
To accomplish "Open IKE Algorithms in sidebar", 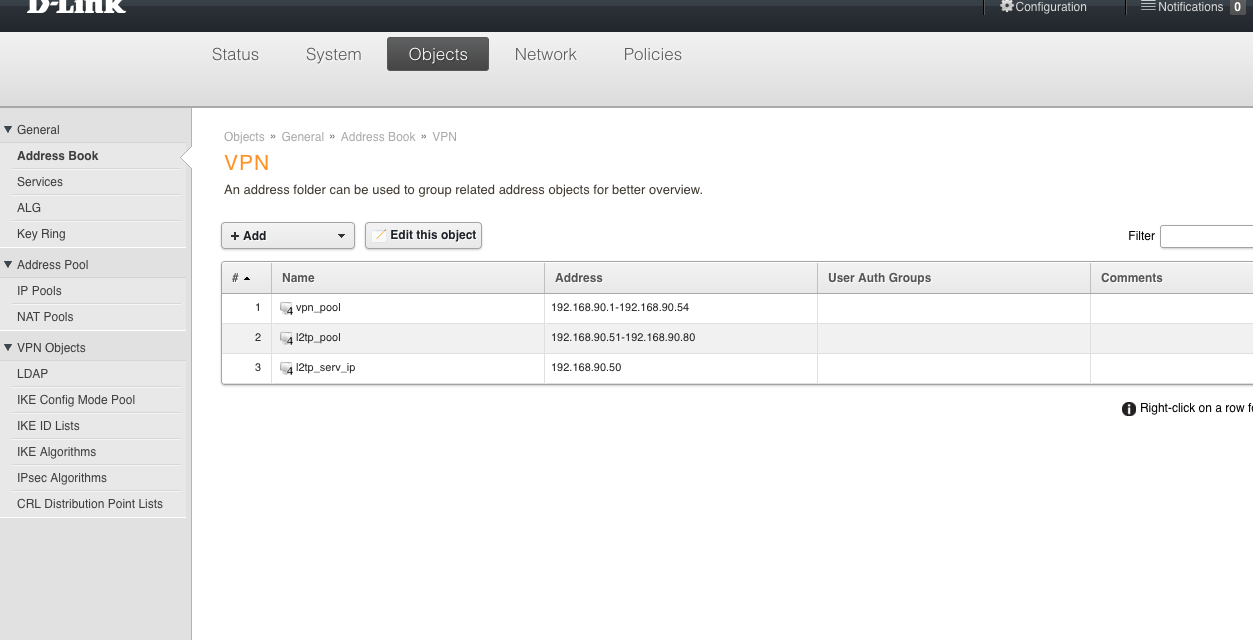I will [57, 452].
